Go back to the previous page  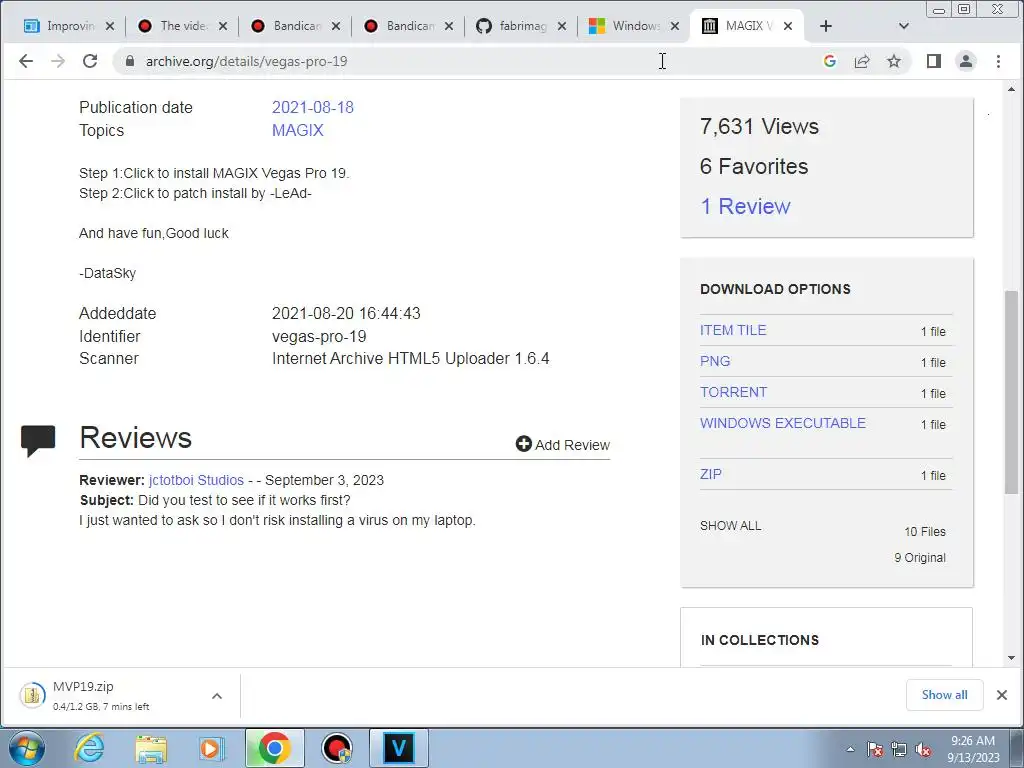25,61
